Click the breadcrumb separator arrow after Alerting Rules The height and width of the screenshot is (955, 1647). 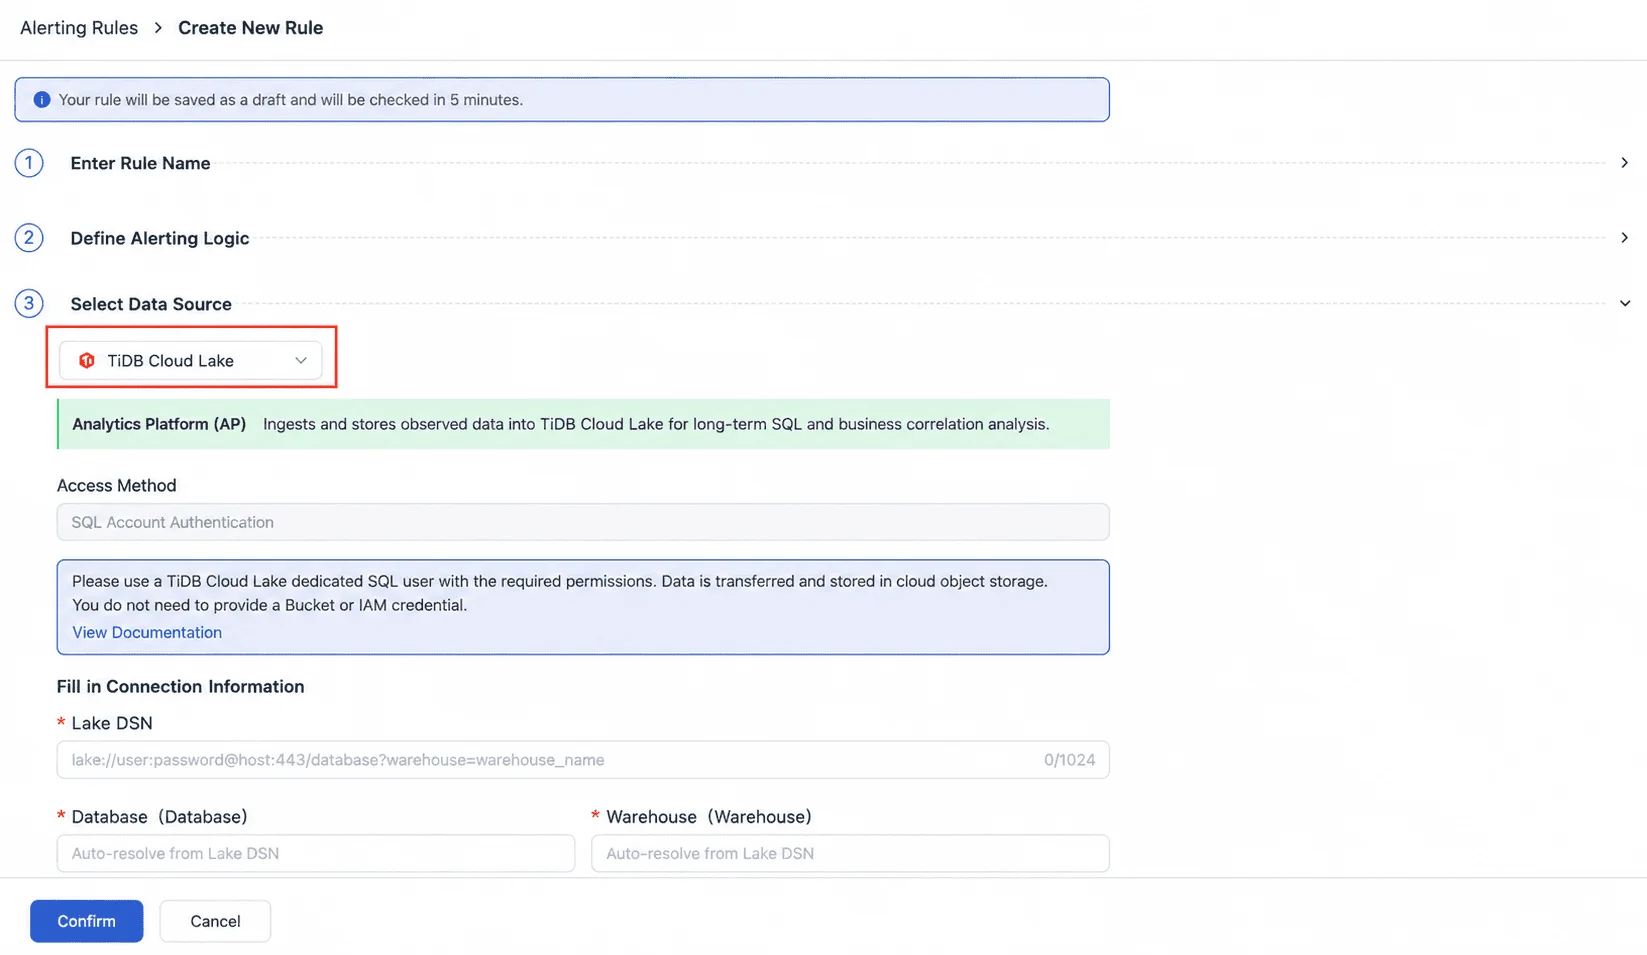(158, 28)
